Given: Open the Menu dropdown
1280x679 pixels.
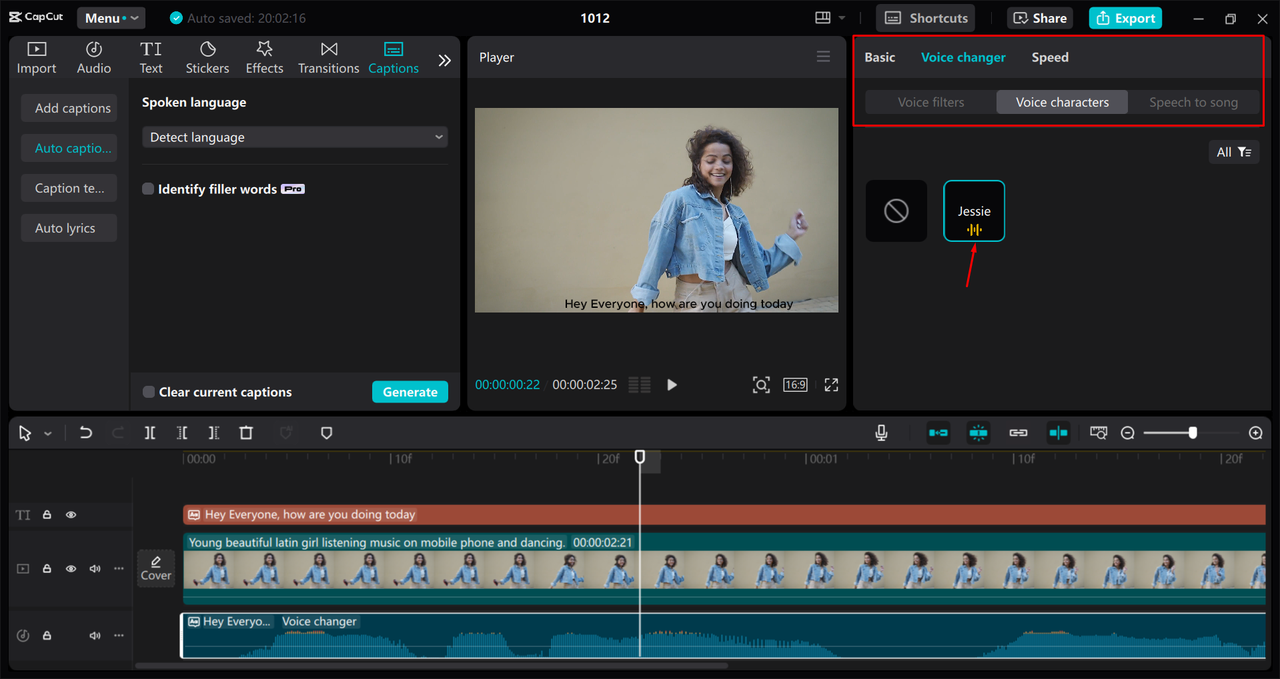Looking at the screenshot, I should tap(110, 18).
